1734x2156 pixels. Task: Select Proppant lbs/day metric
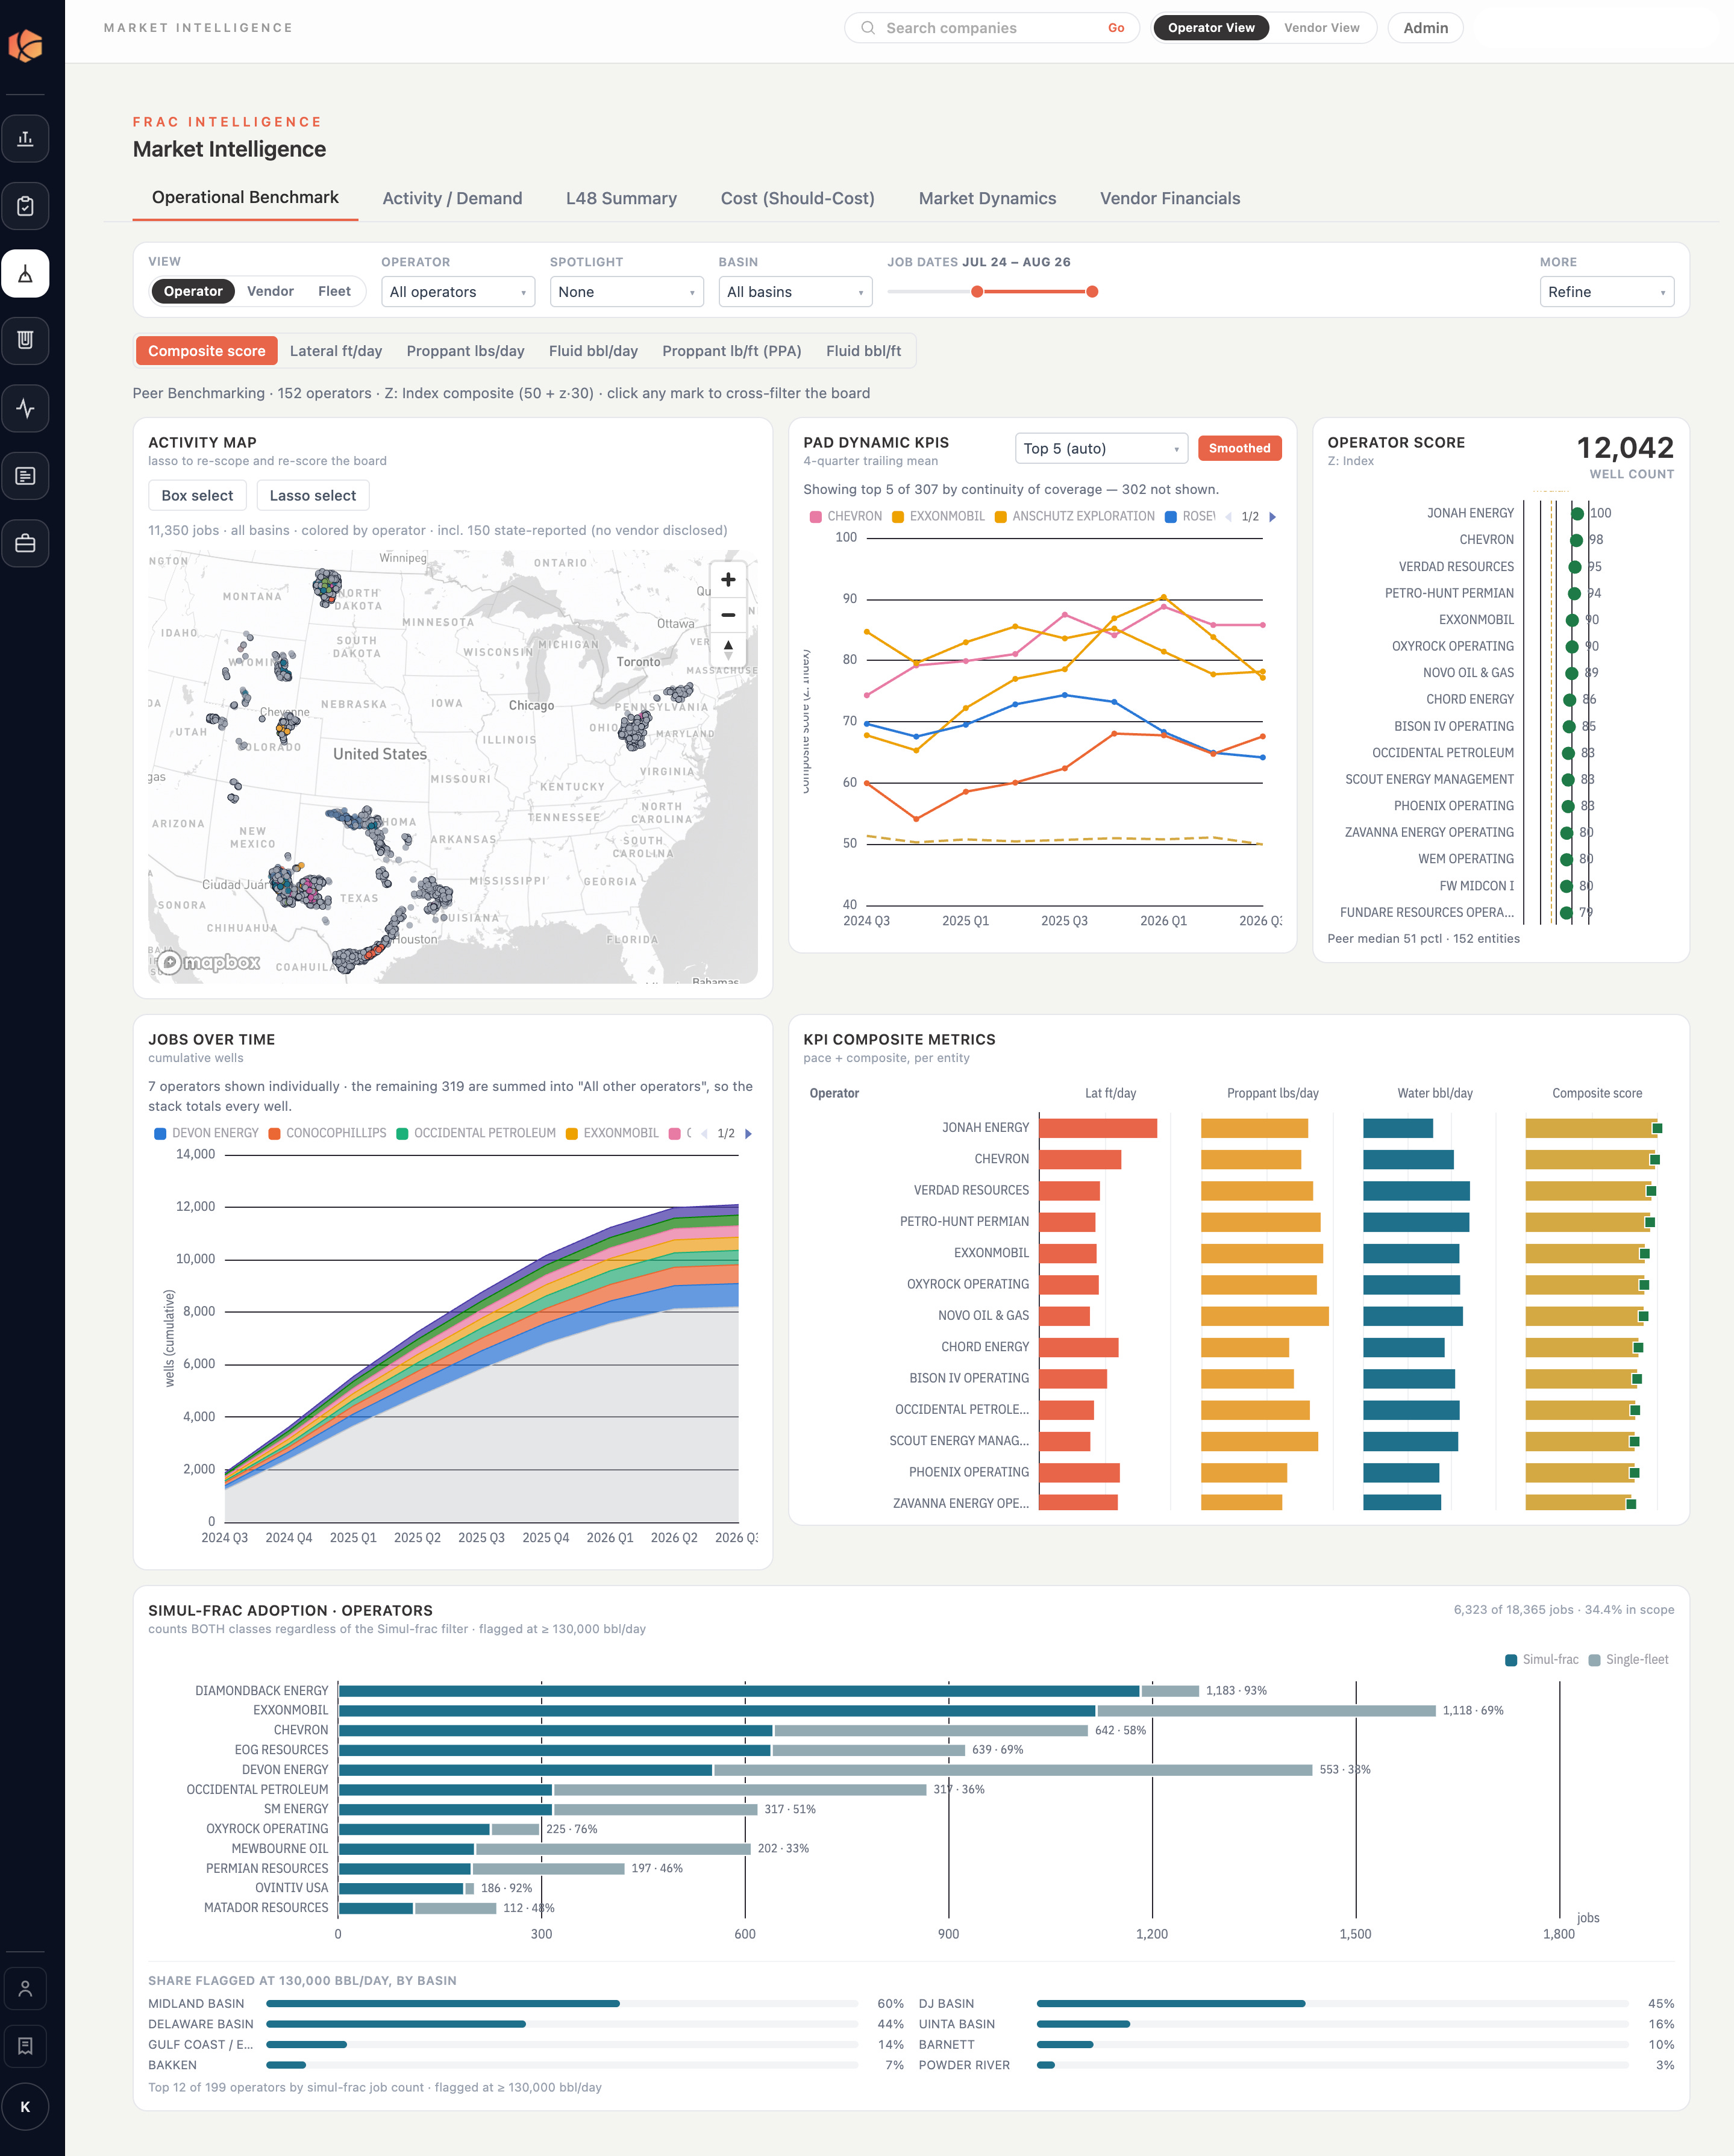(x=465, y=351)
